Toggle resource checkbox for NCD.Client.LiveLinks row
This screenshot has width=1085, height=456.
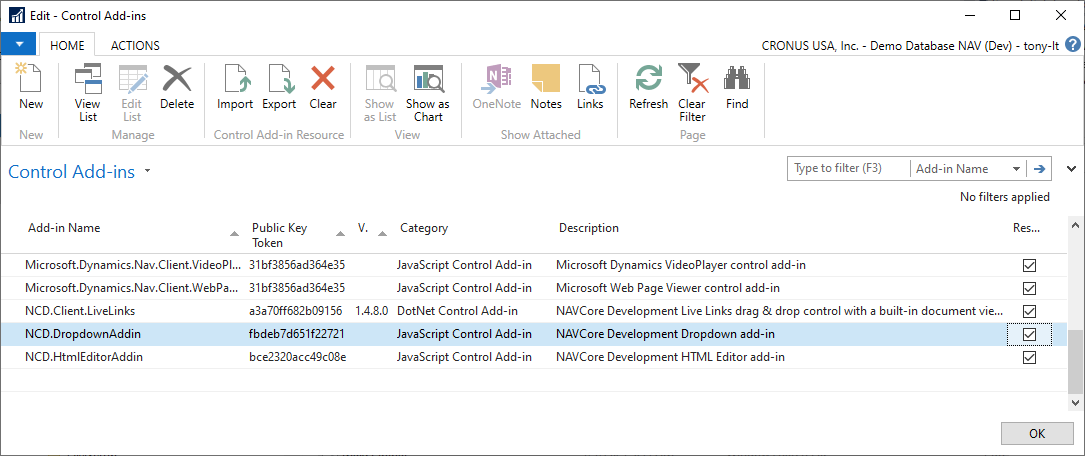coord(1029,311)
